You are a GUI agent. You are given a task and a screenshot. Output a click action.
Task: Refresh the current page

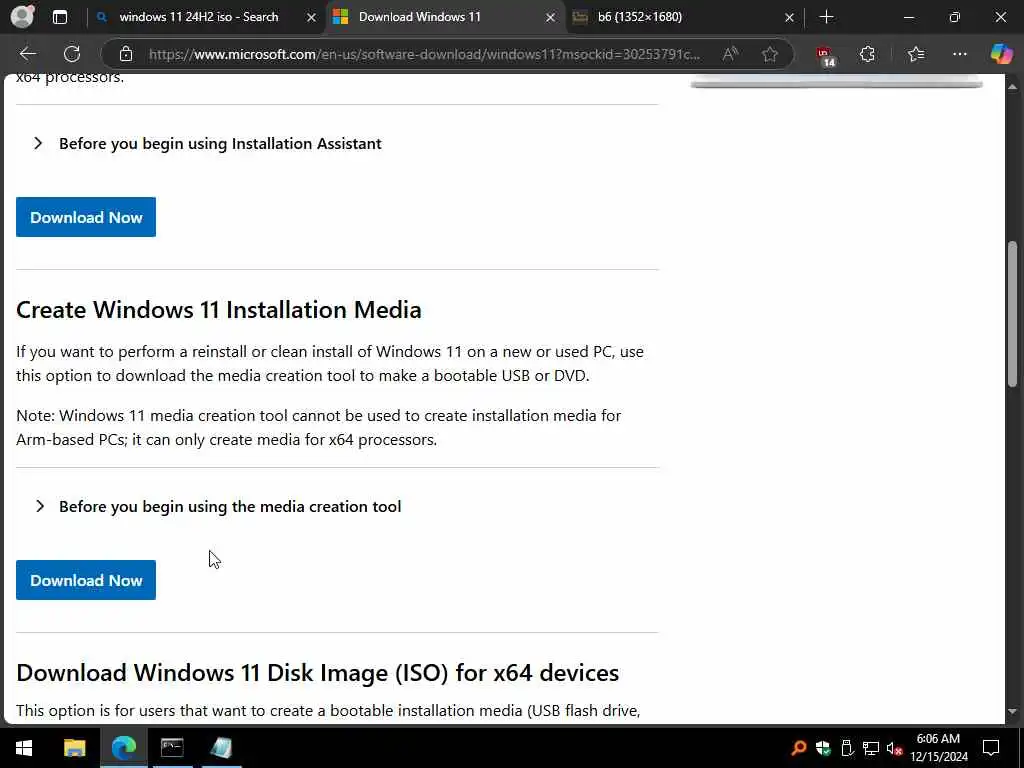click(72, 54)
